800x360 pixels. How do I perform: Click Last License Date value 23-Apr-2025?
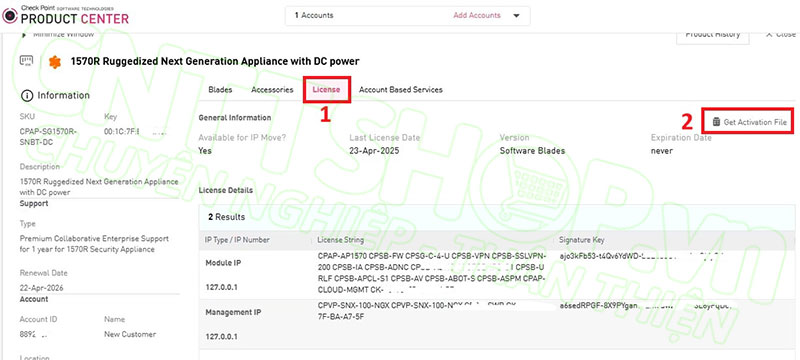tap(374, 151)
